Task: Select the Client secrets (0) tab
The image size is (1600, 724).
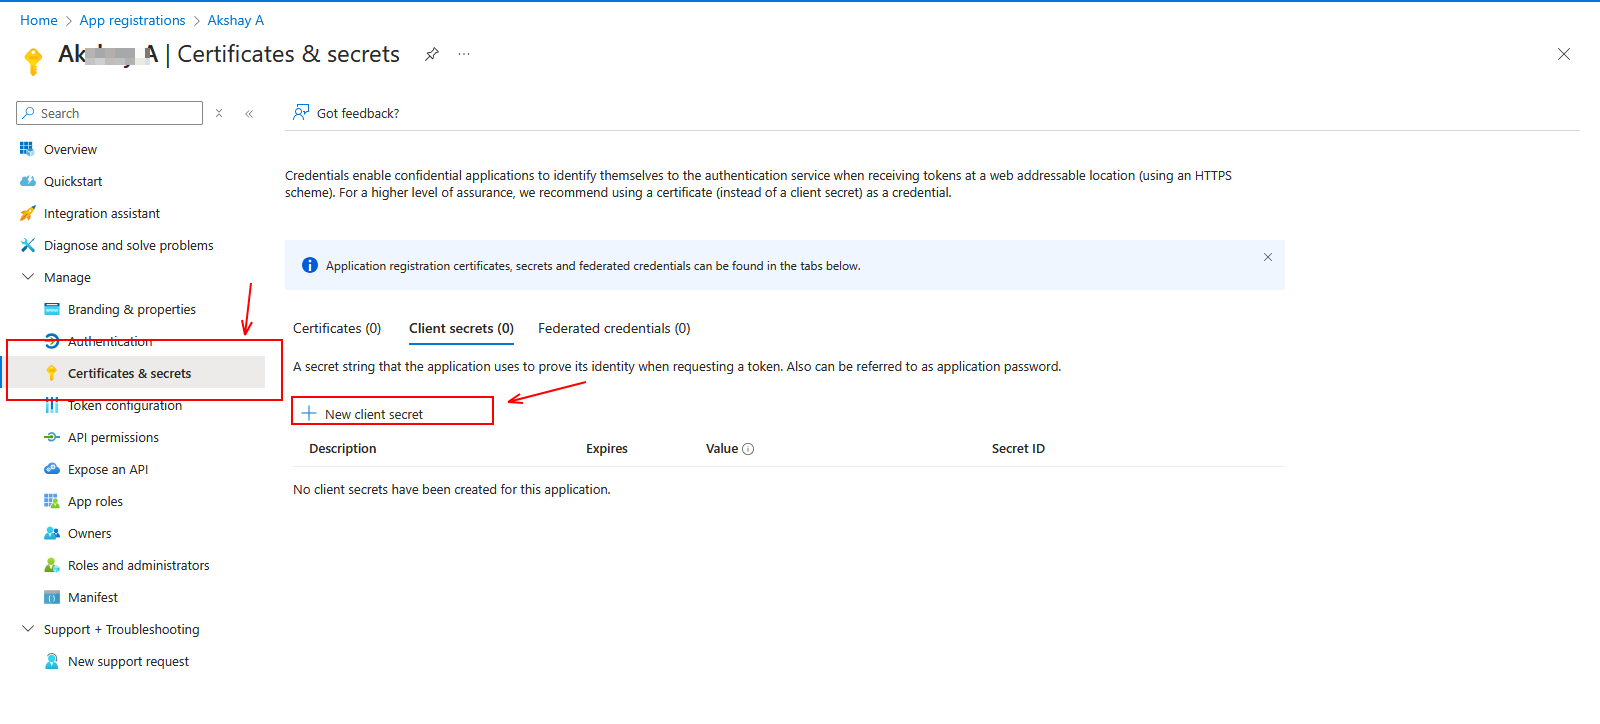Action: coord(461,328)
